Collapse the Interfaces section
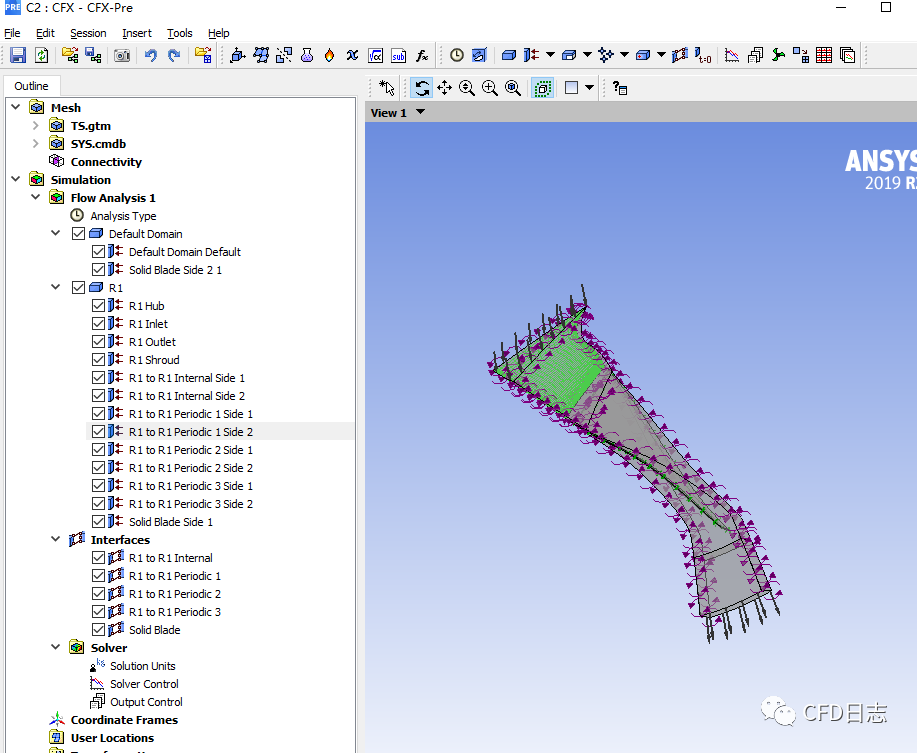The height and width of the screenshot is (753, 917). coord(56,539)
